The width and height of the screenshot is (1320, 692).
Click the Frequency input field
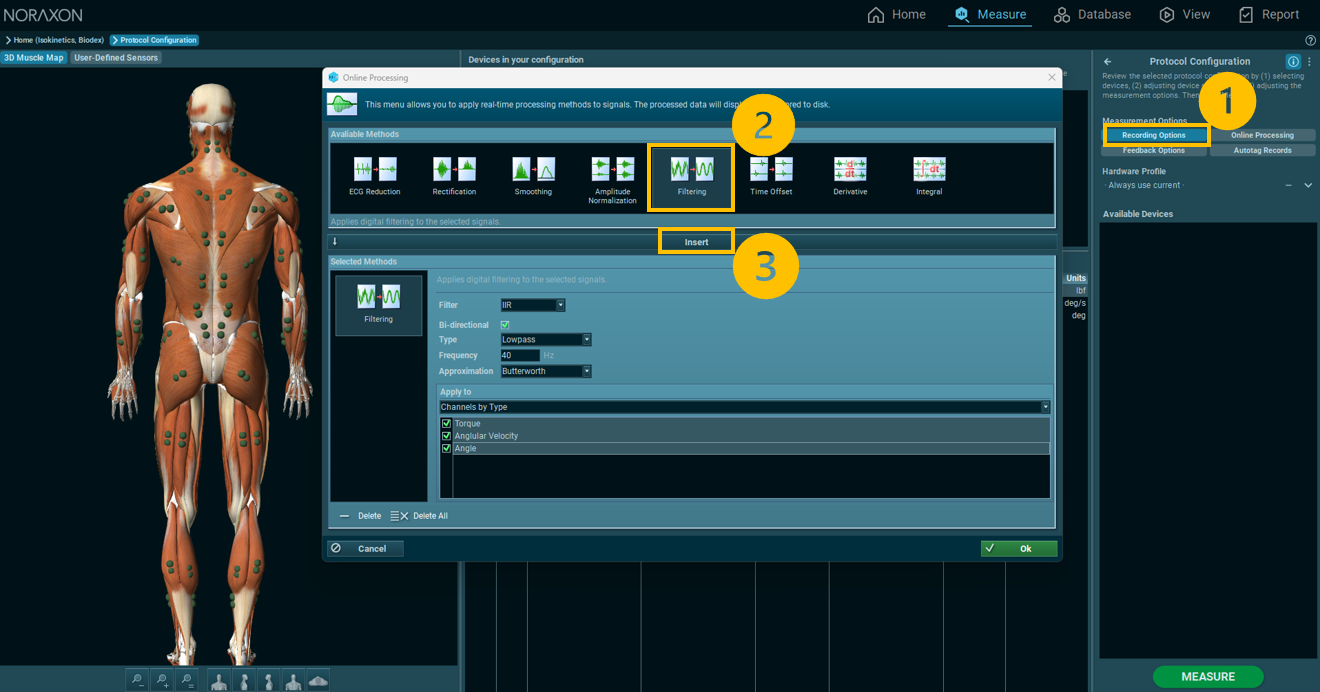519,355
